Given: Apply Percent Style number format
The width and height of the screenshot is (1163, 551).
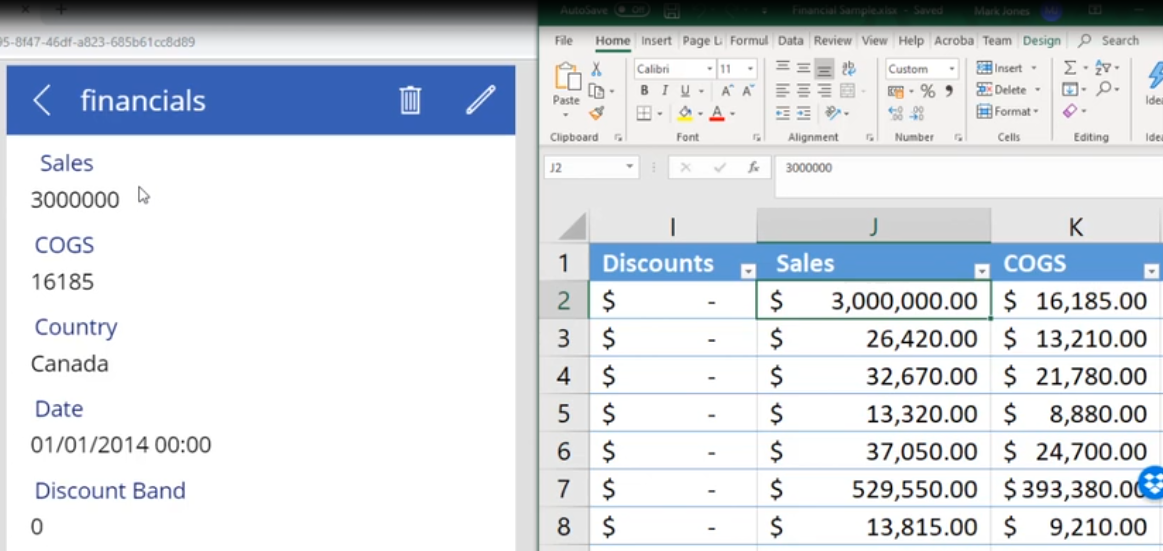Looking at the screenshot, I should coord(928,90).
